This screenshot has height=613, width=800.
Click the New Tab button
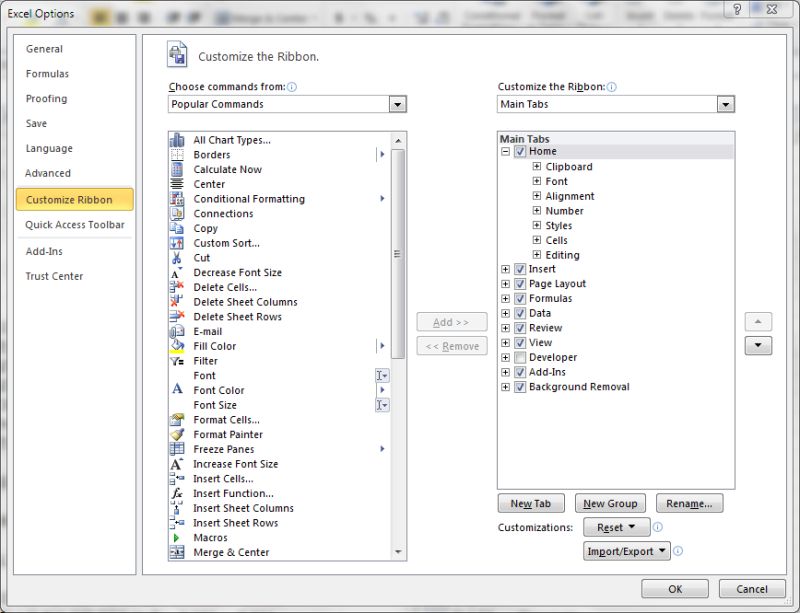(x=529, y=503)
